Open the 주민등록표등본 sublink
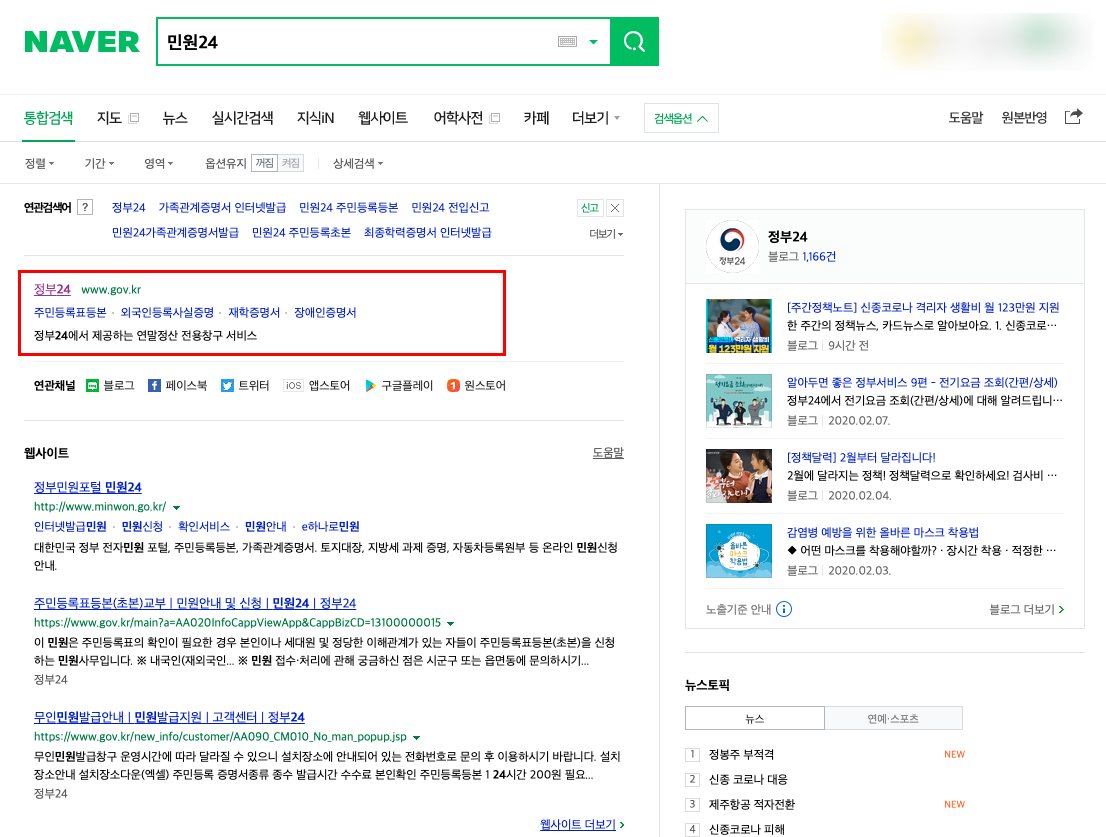1106x837 pixels. [x=70, y=312]
